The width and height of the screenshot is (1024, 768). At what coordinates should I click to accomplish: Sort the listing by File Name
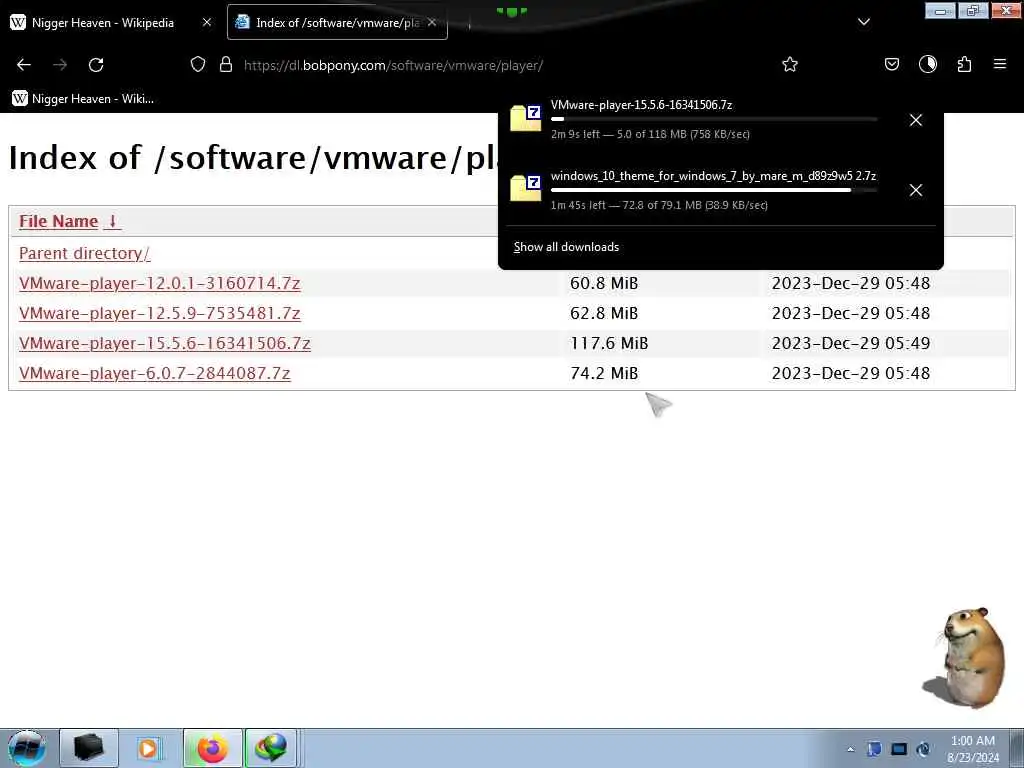59,221
